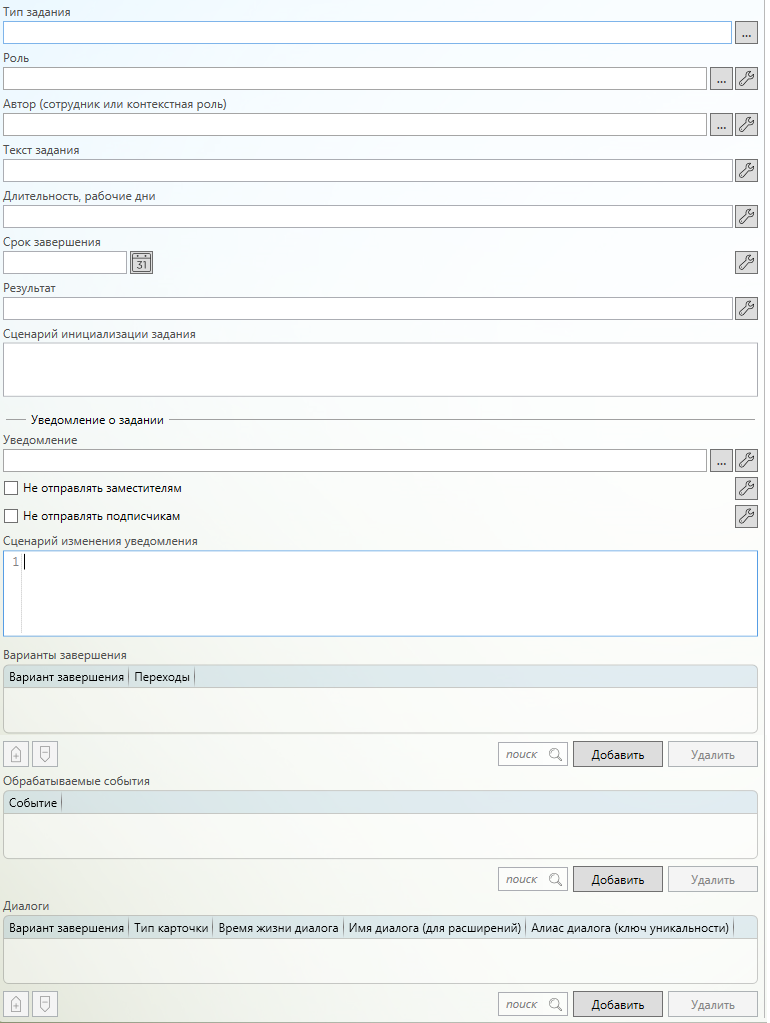Screen dimensions: 770x1023
Task: Open the Автор selection via ellipsis button
Action: pyautogui.click(x=721, y=125)
